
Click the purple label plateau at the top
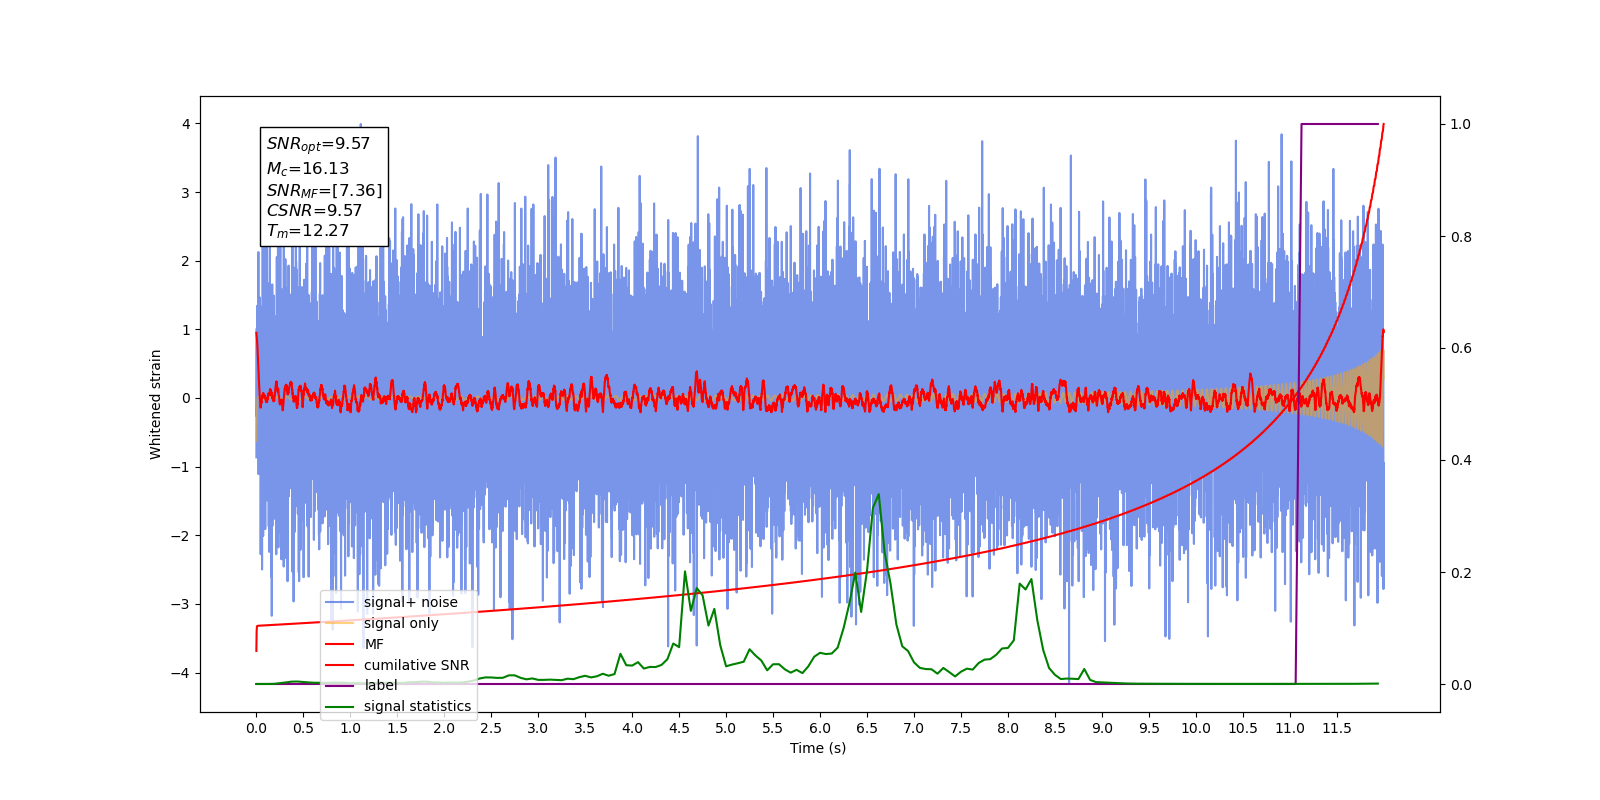[x=1340, y=124]
